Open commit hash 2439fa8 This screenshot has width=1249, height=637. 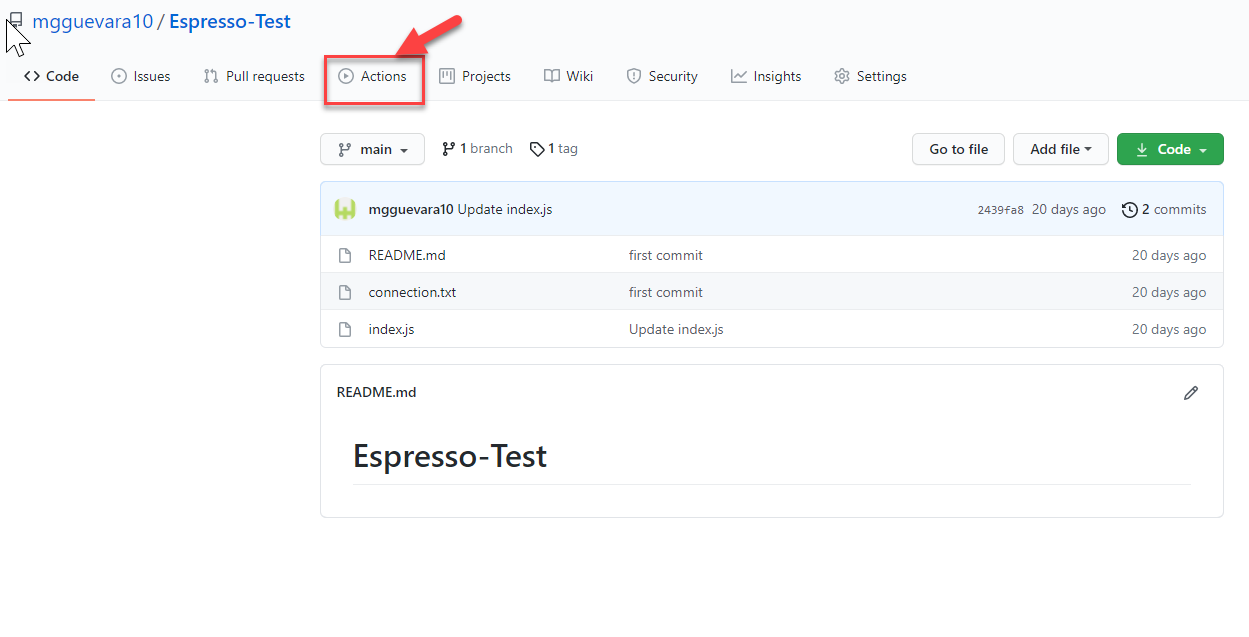click(x=1000, y=210)
